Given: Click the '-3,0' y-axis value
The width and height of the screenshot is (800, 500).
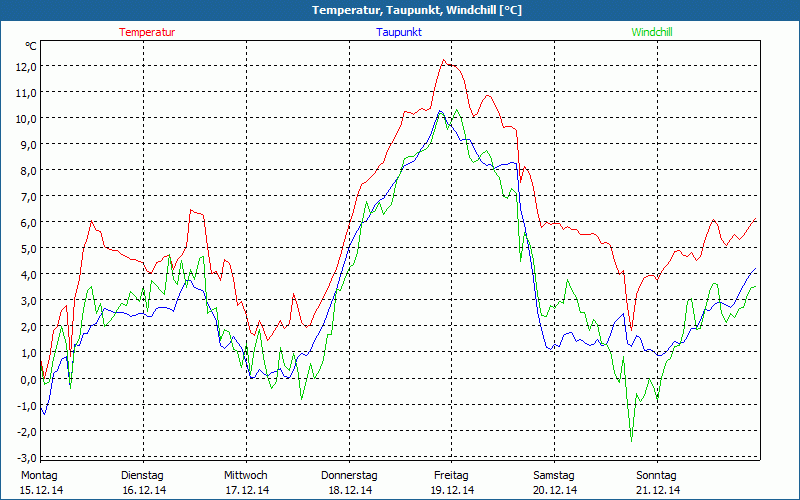Looking at the screenshot, I should click(x=27, y=457).
